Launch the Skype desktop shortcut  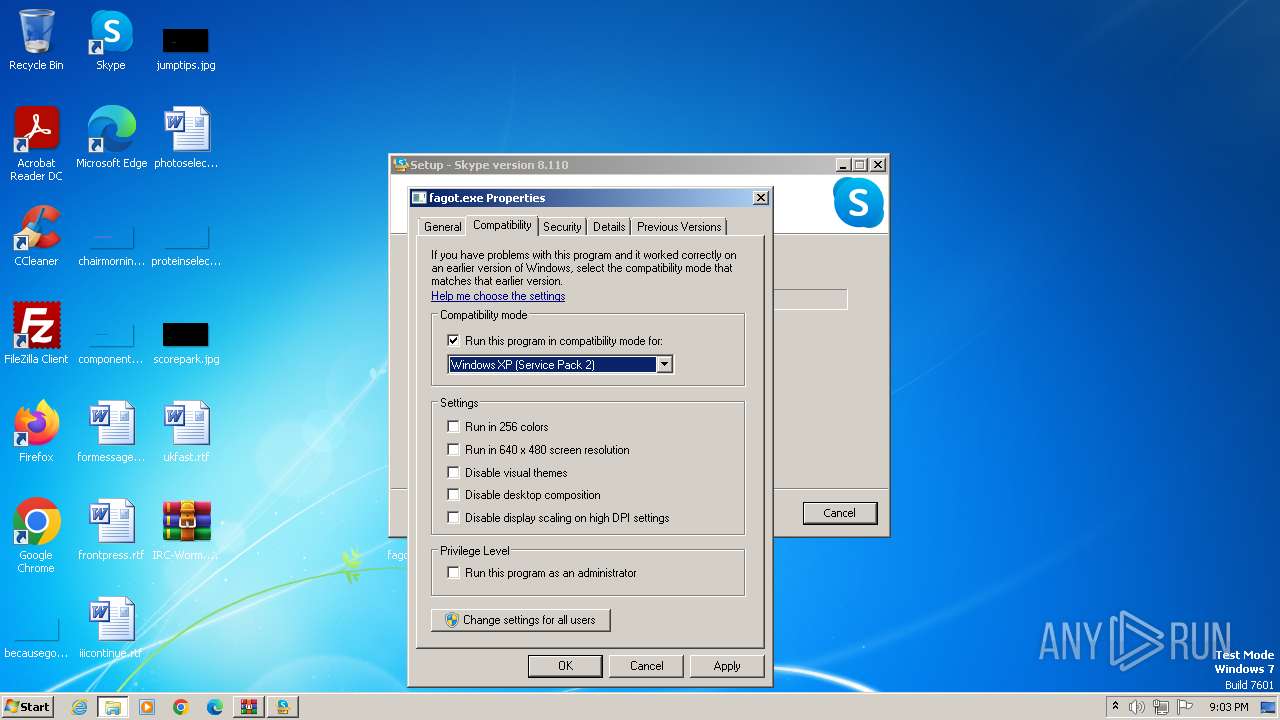pos(111,40)
